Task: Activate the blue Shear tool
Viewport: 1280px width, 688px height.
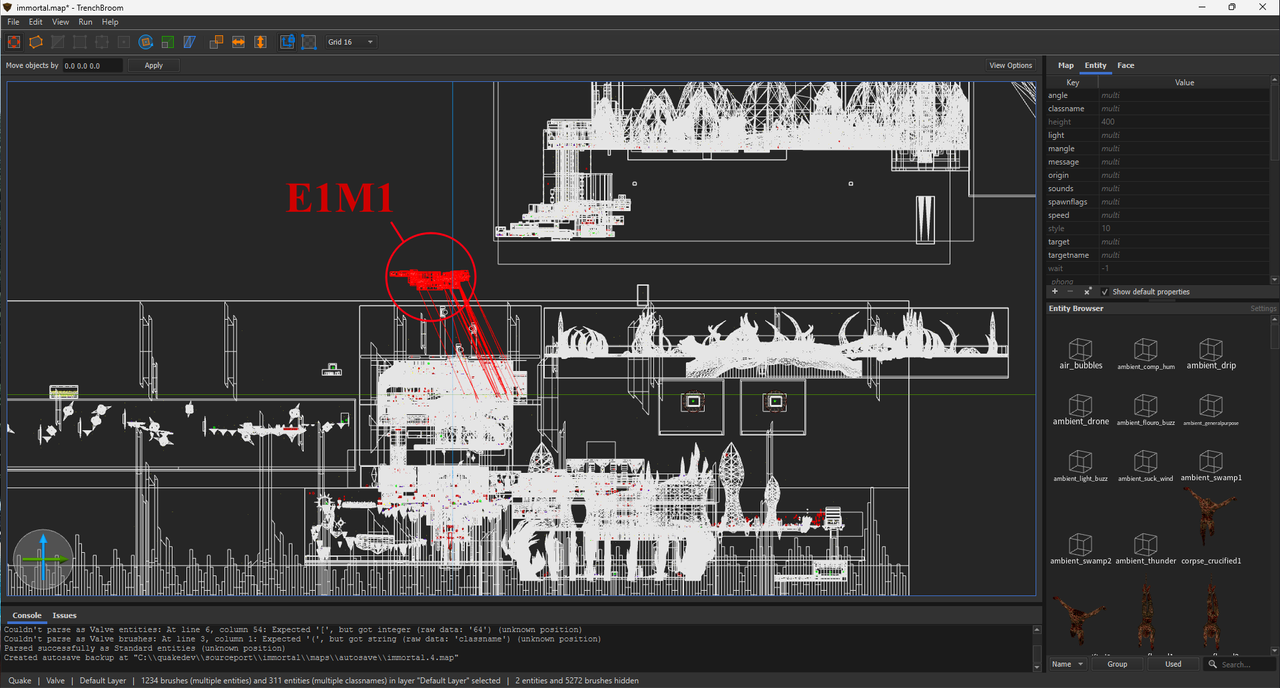Action: coord(190,42)
